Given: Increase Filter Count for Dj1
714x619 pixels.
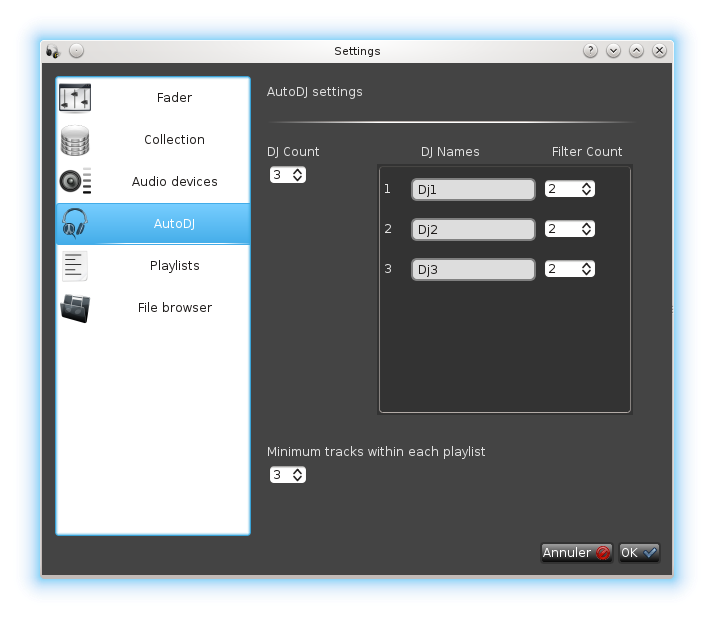Looking at the screenshot, I should click(x=586, y=185).
